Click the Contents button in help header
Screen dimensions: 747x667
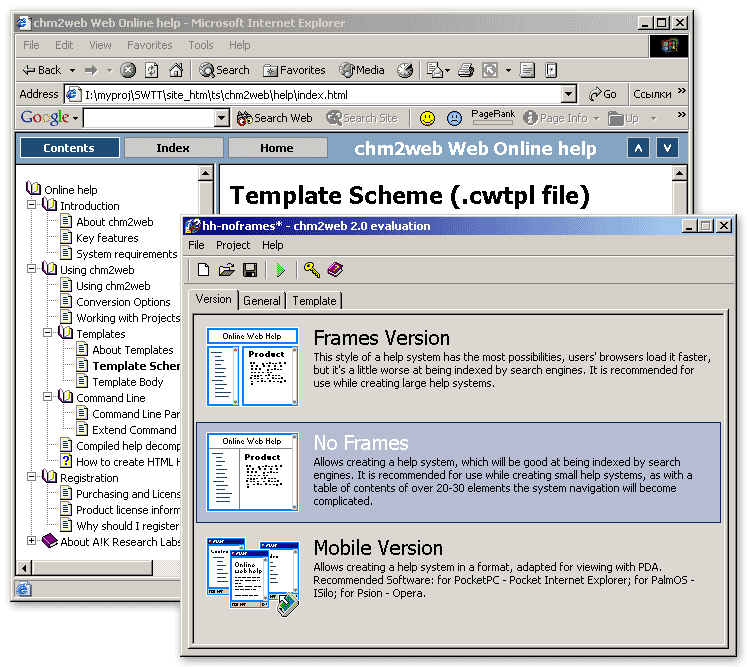tap(70, 148)
